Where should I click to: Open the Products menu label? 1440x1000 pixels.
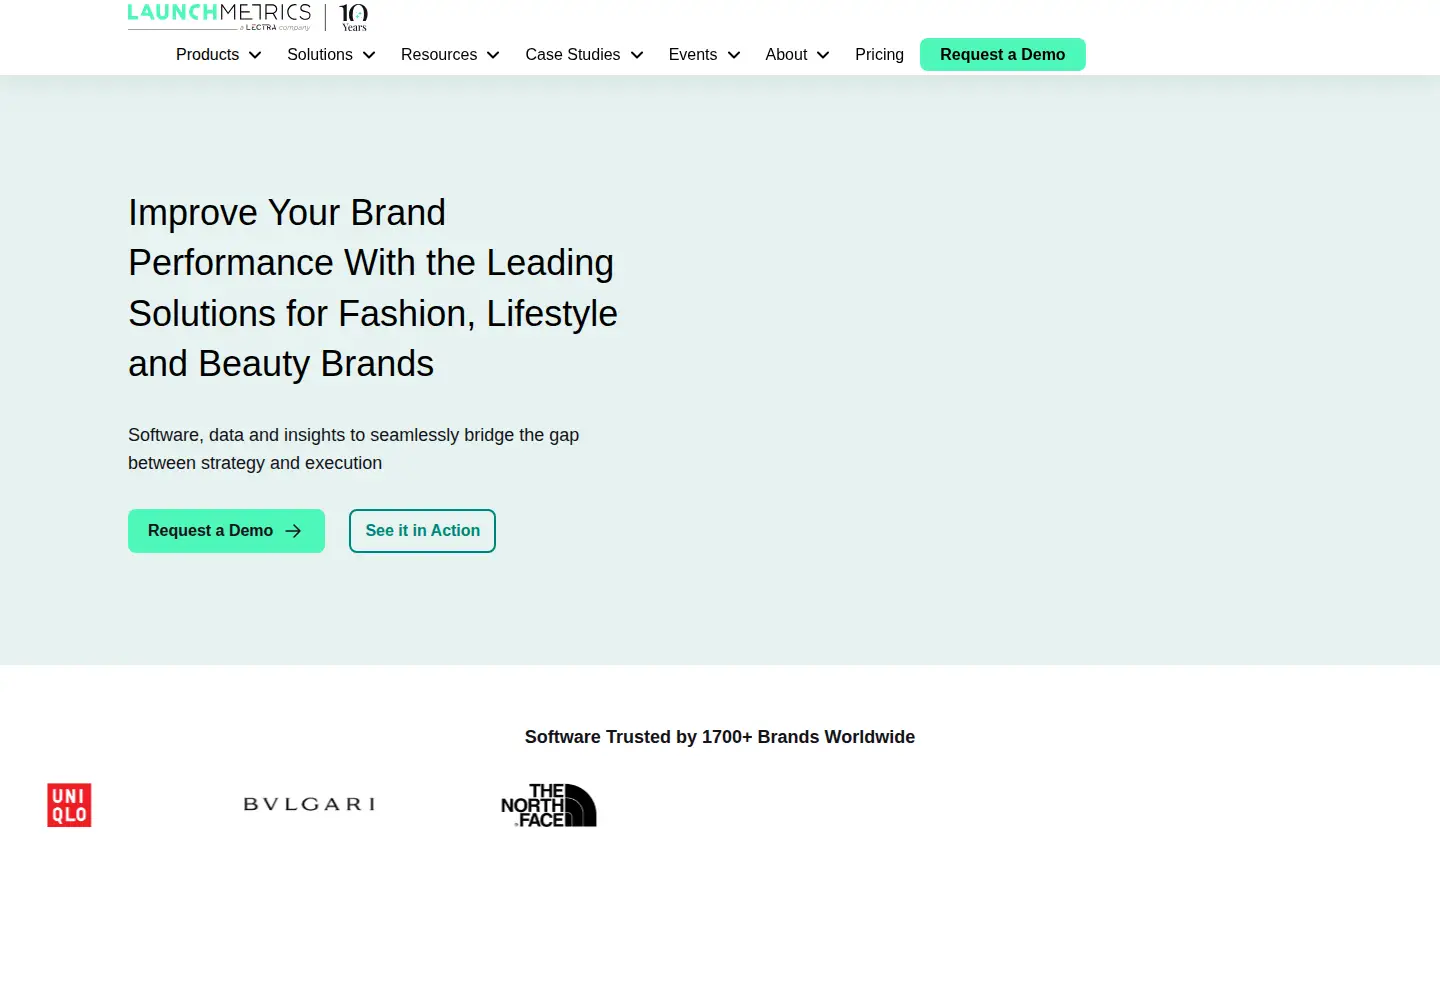[x=208, y=55]
